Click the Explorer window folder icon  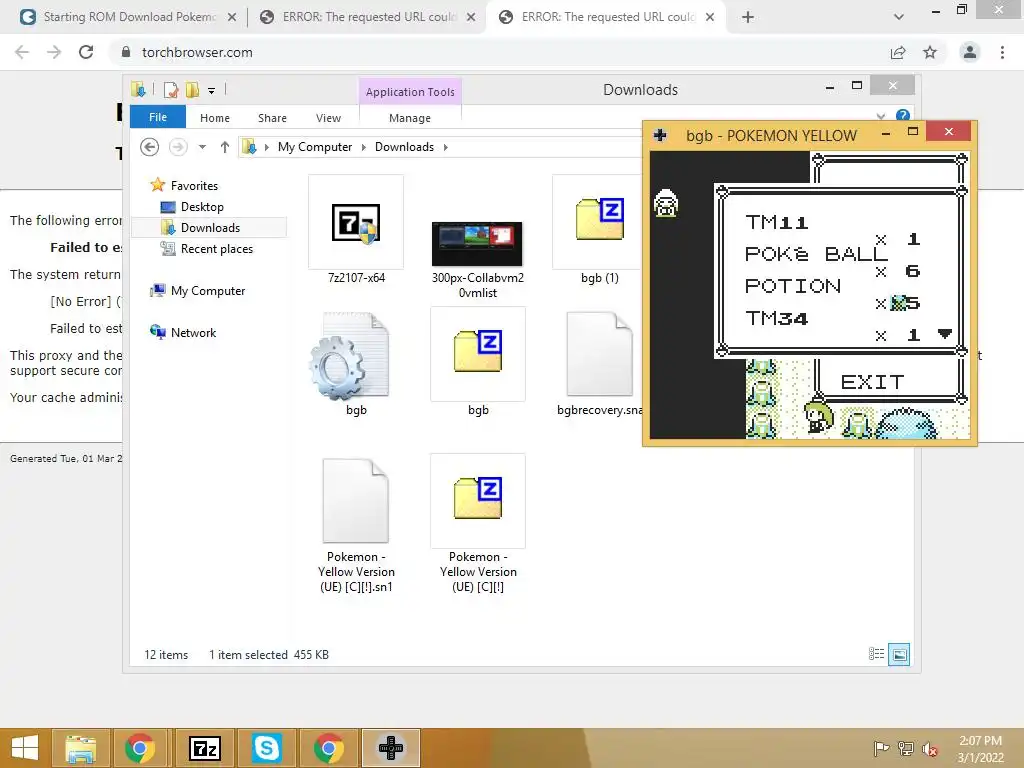(138, 90)
